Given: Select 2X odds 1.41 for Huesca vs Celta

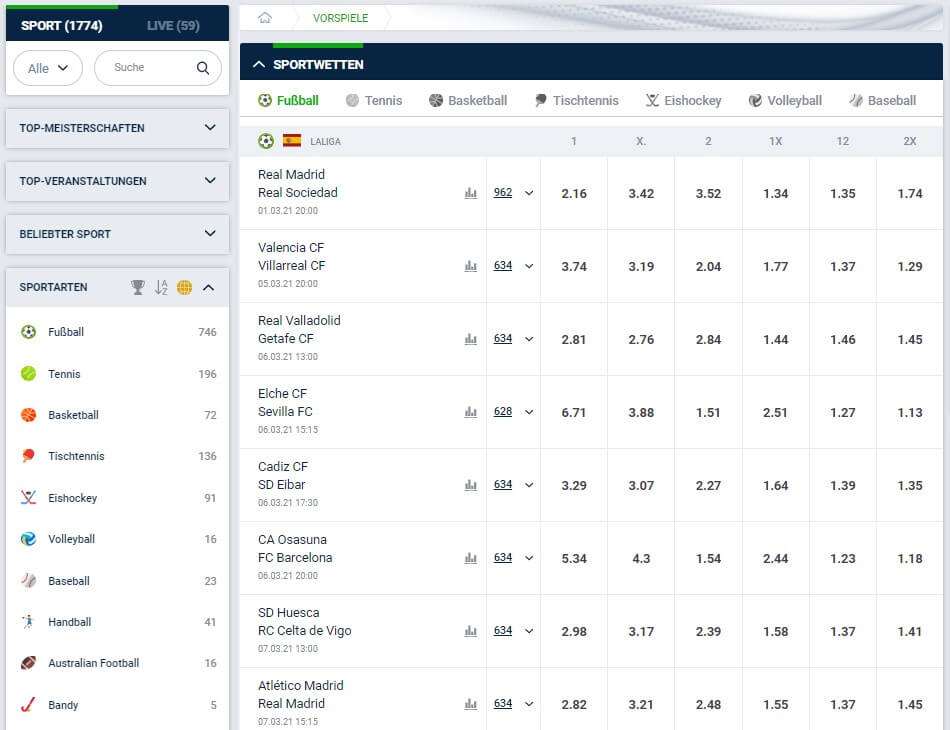Looking at the screenshot, I should point(910,631).
